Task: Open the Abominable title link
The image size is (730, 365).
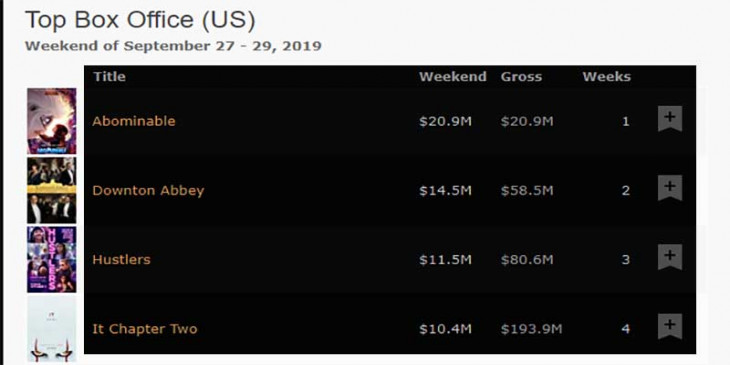Action: click(134, 121)
